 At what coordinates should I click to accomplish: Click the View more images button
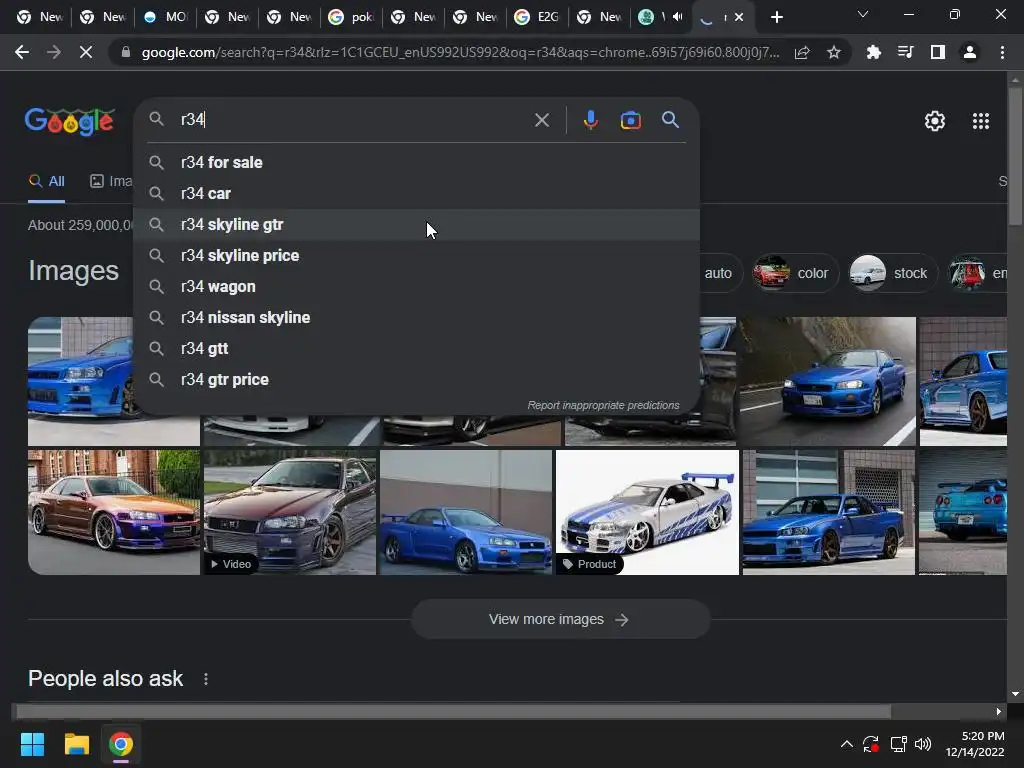tap(560, 619)
